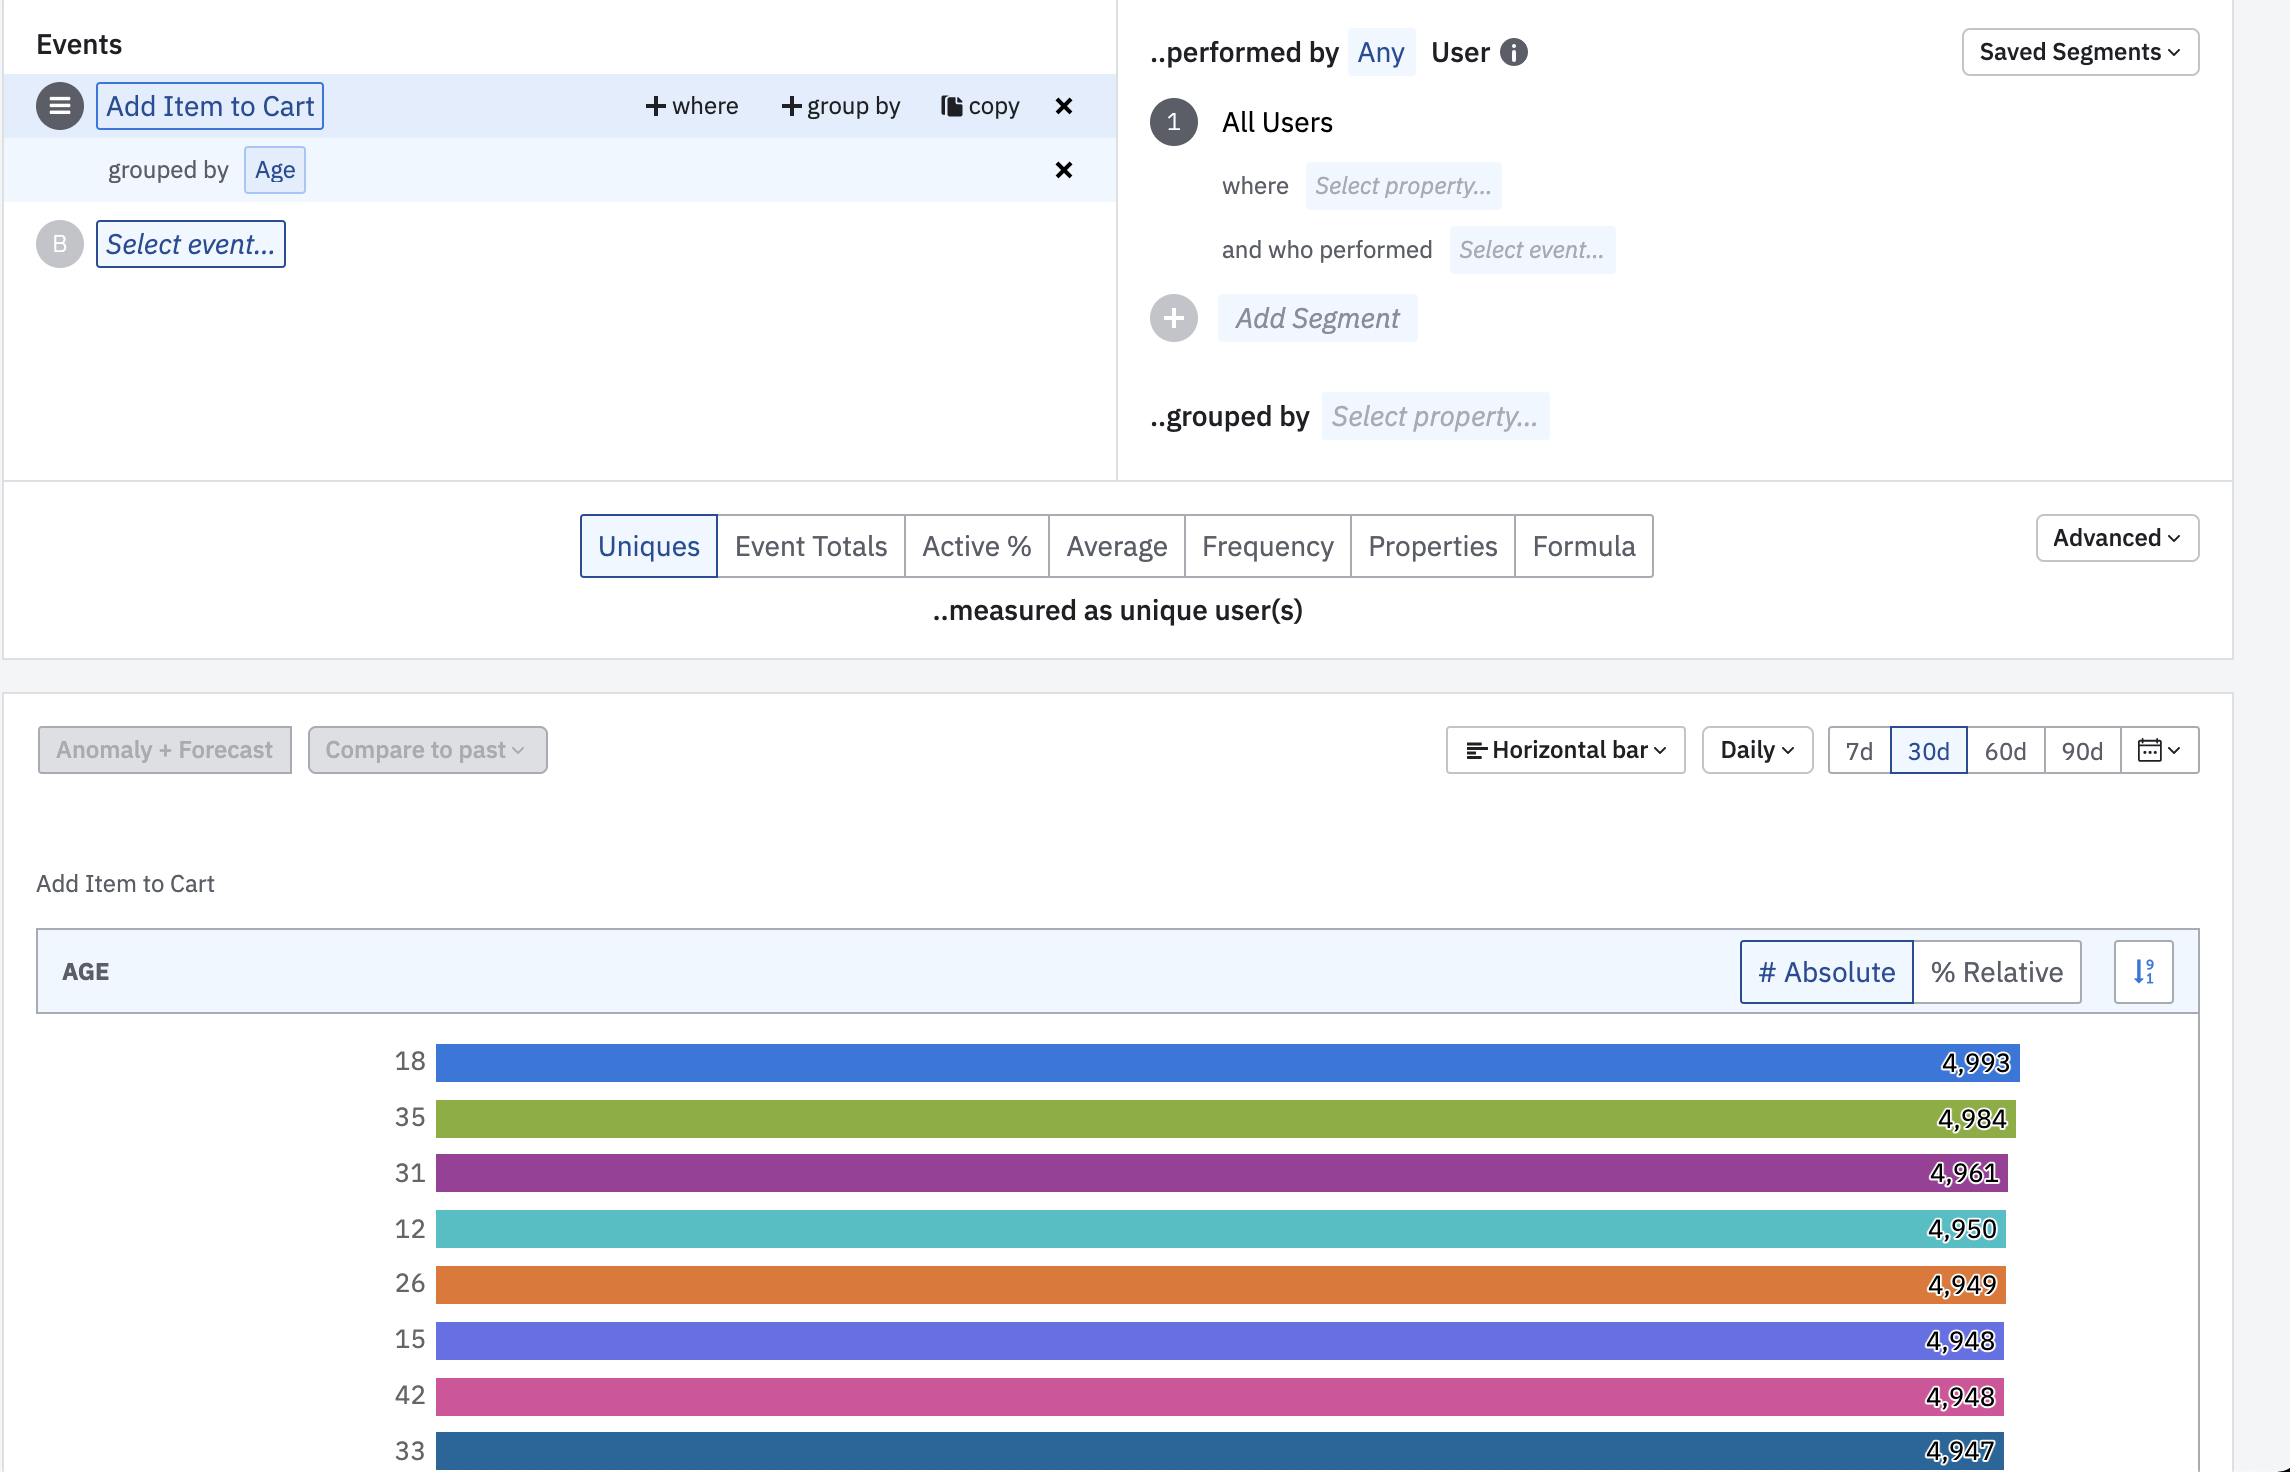Click Select event field for event B
The width and height of the screenshot is (2290, 1472).
[x=191, y=244]
